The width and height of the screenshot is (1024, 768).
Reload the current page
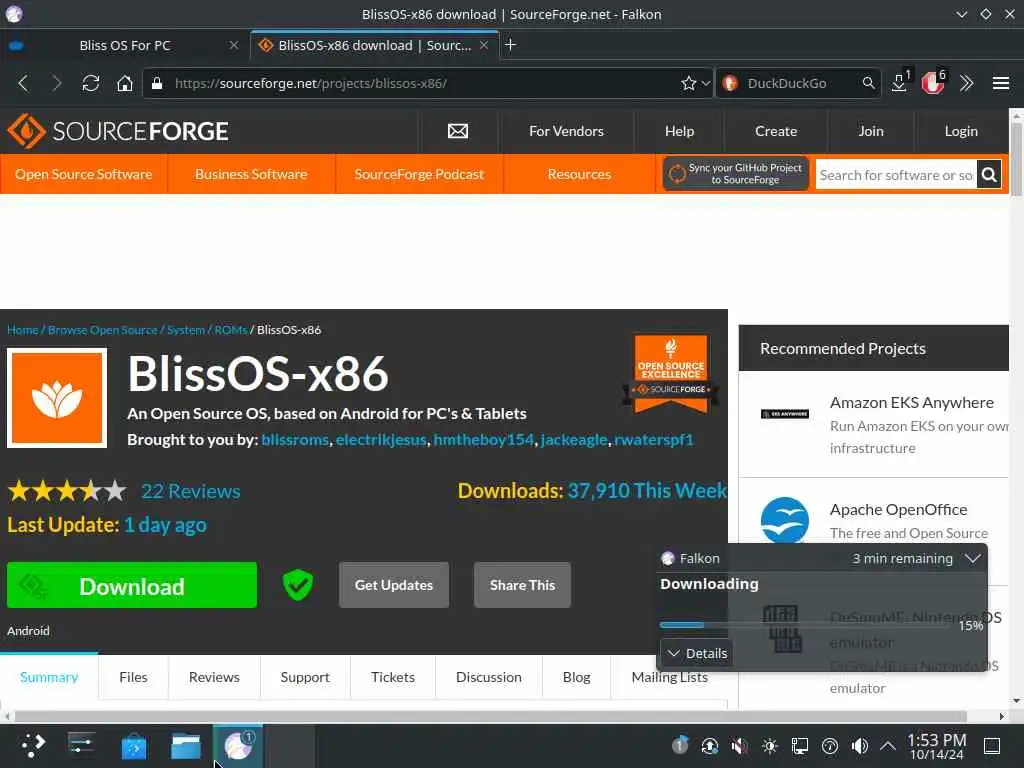pos(90,83)
